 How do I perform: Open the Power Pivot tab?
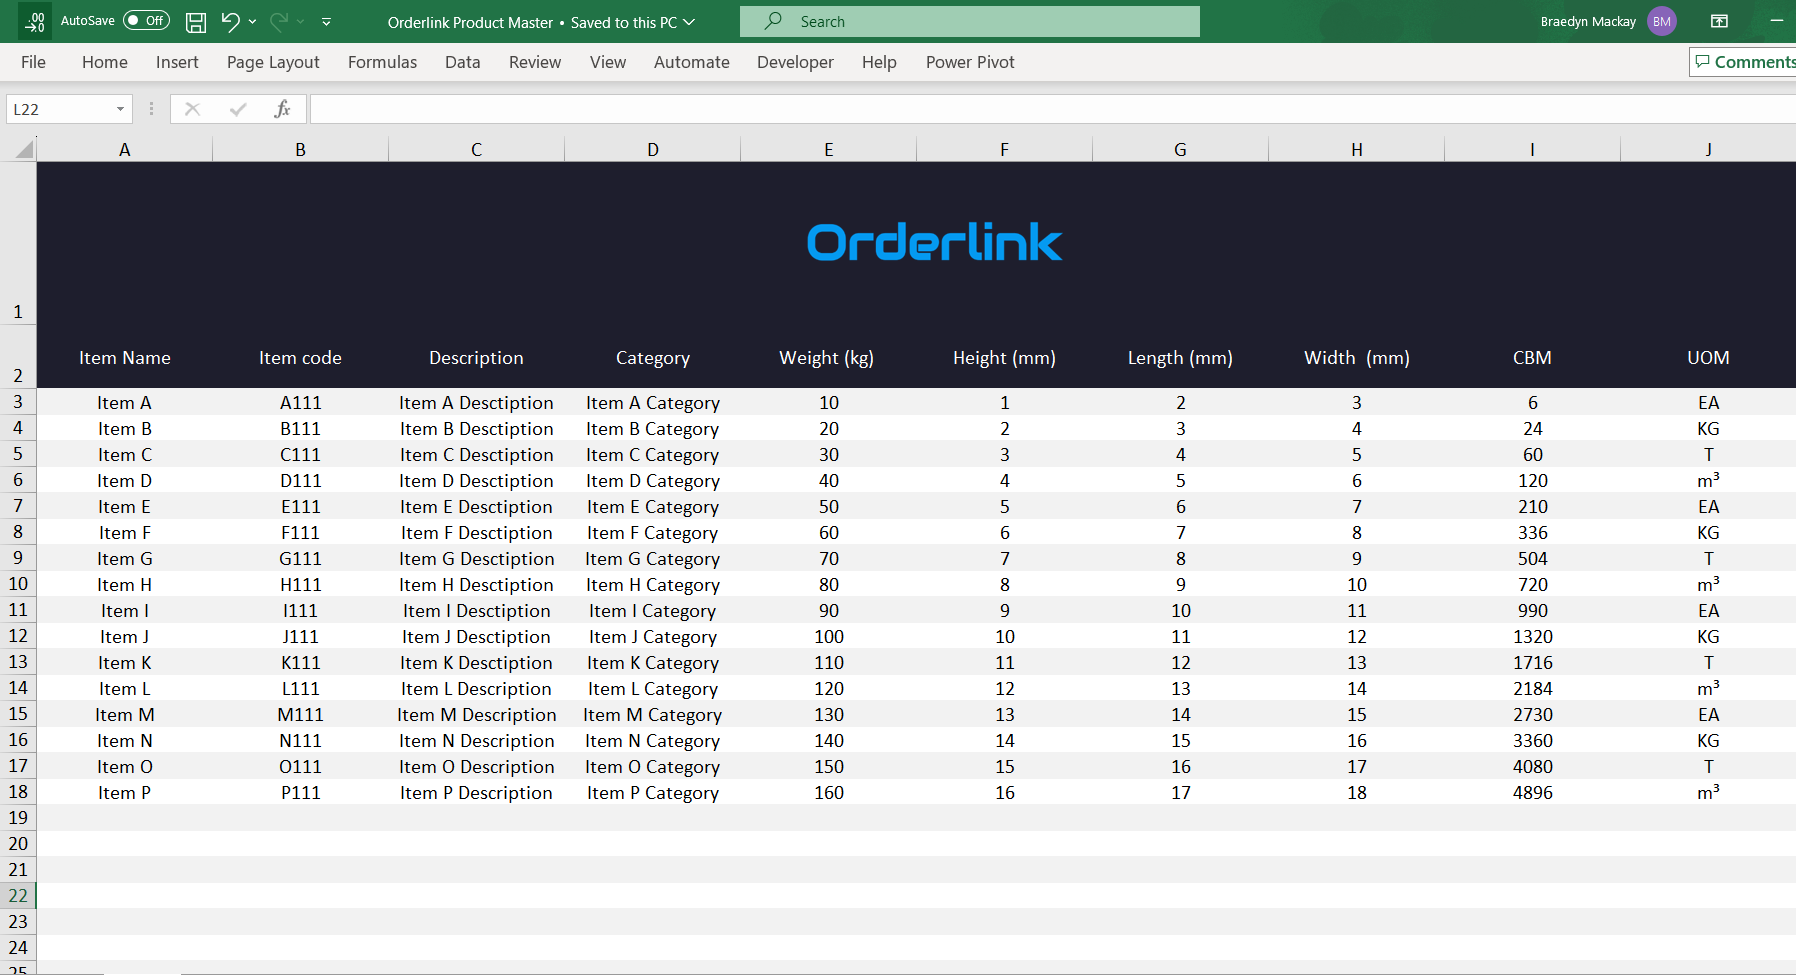(970, 62)
